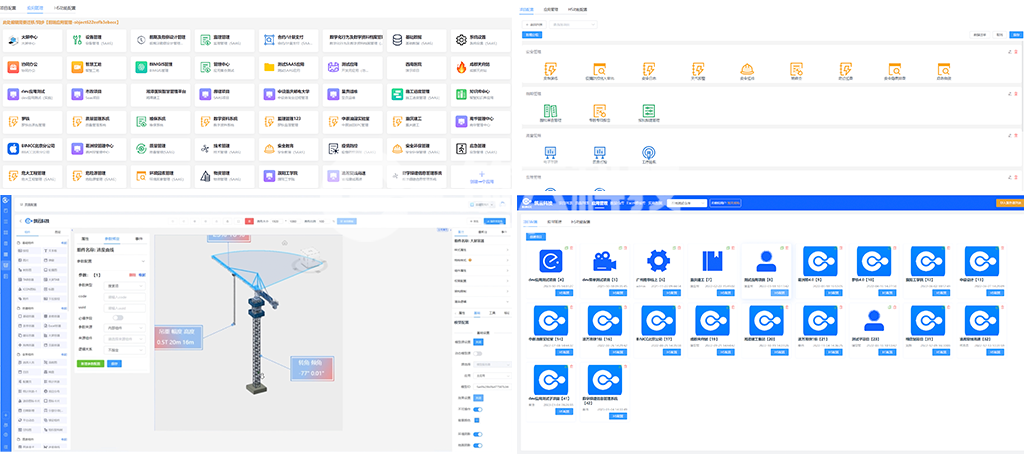Switch to the 事件 tab in parameter panel
The width and height of the screenshot is (1024, 455).
pos(138,238)
